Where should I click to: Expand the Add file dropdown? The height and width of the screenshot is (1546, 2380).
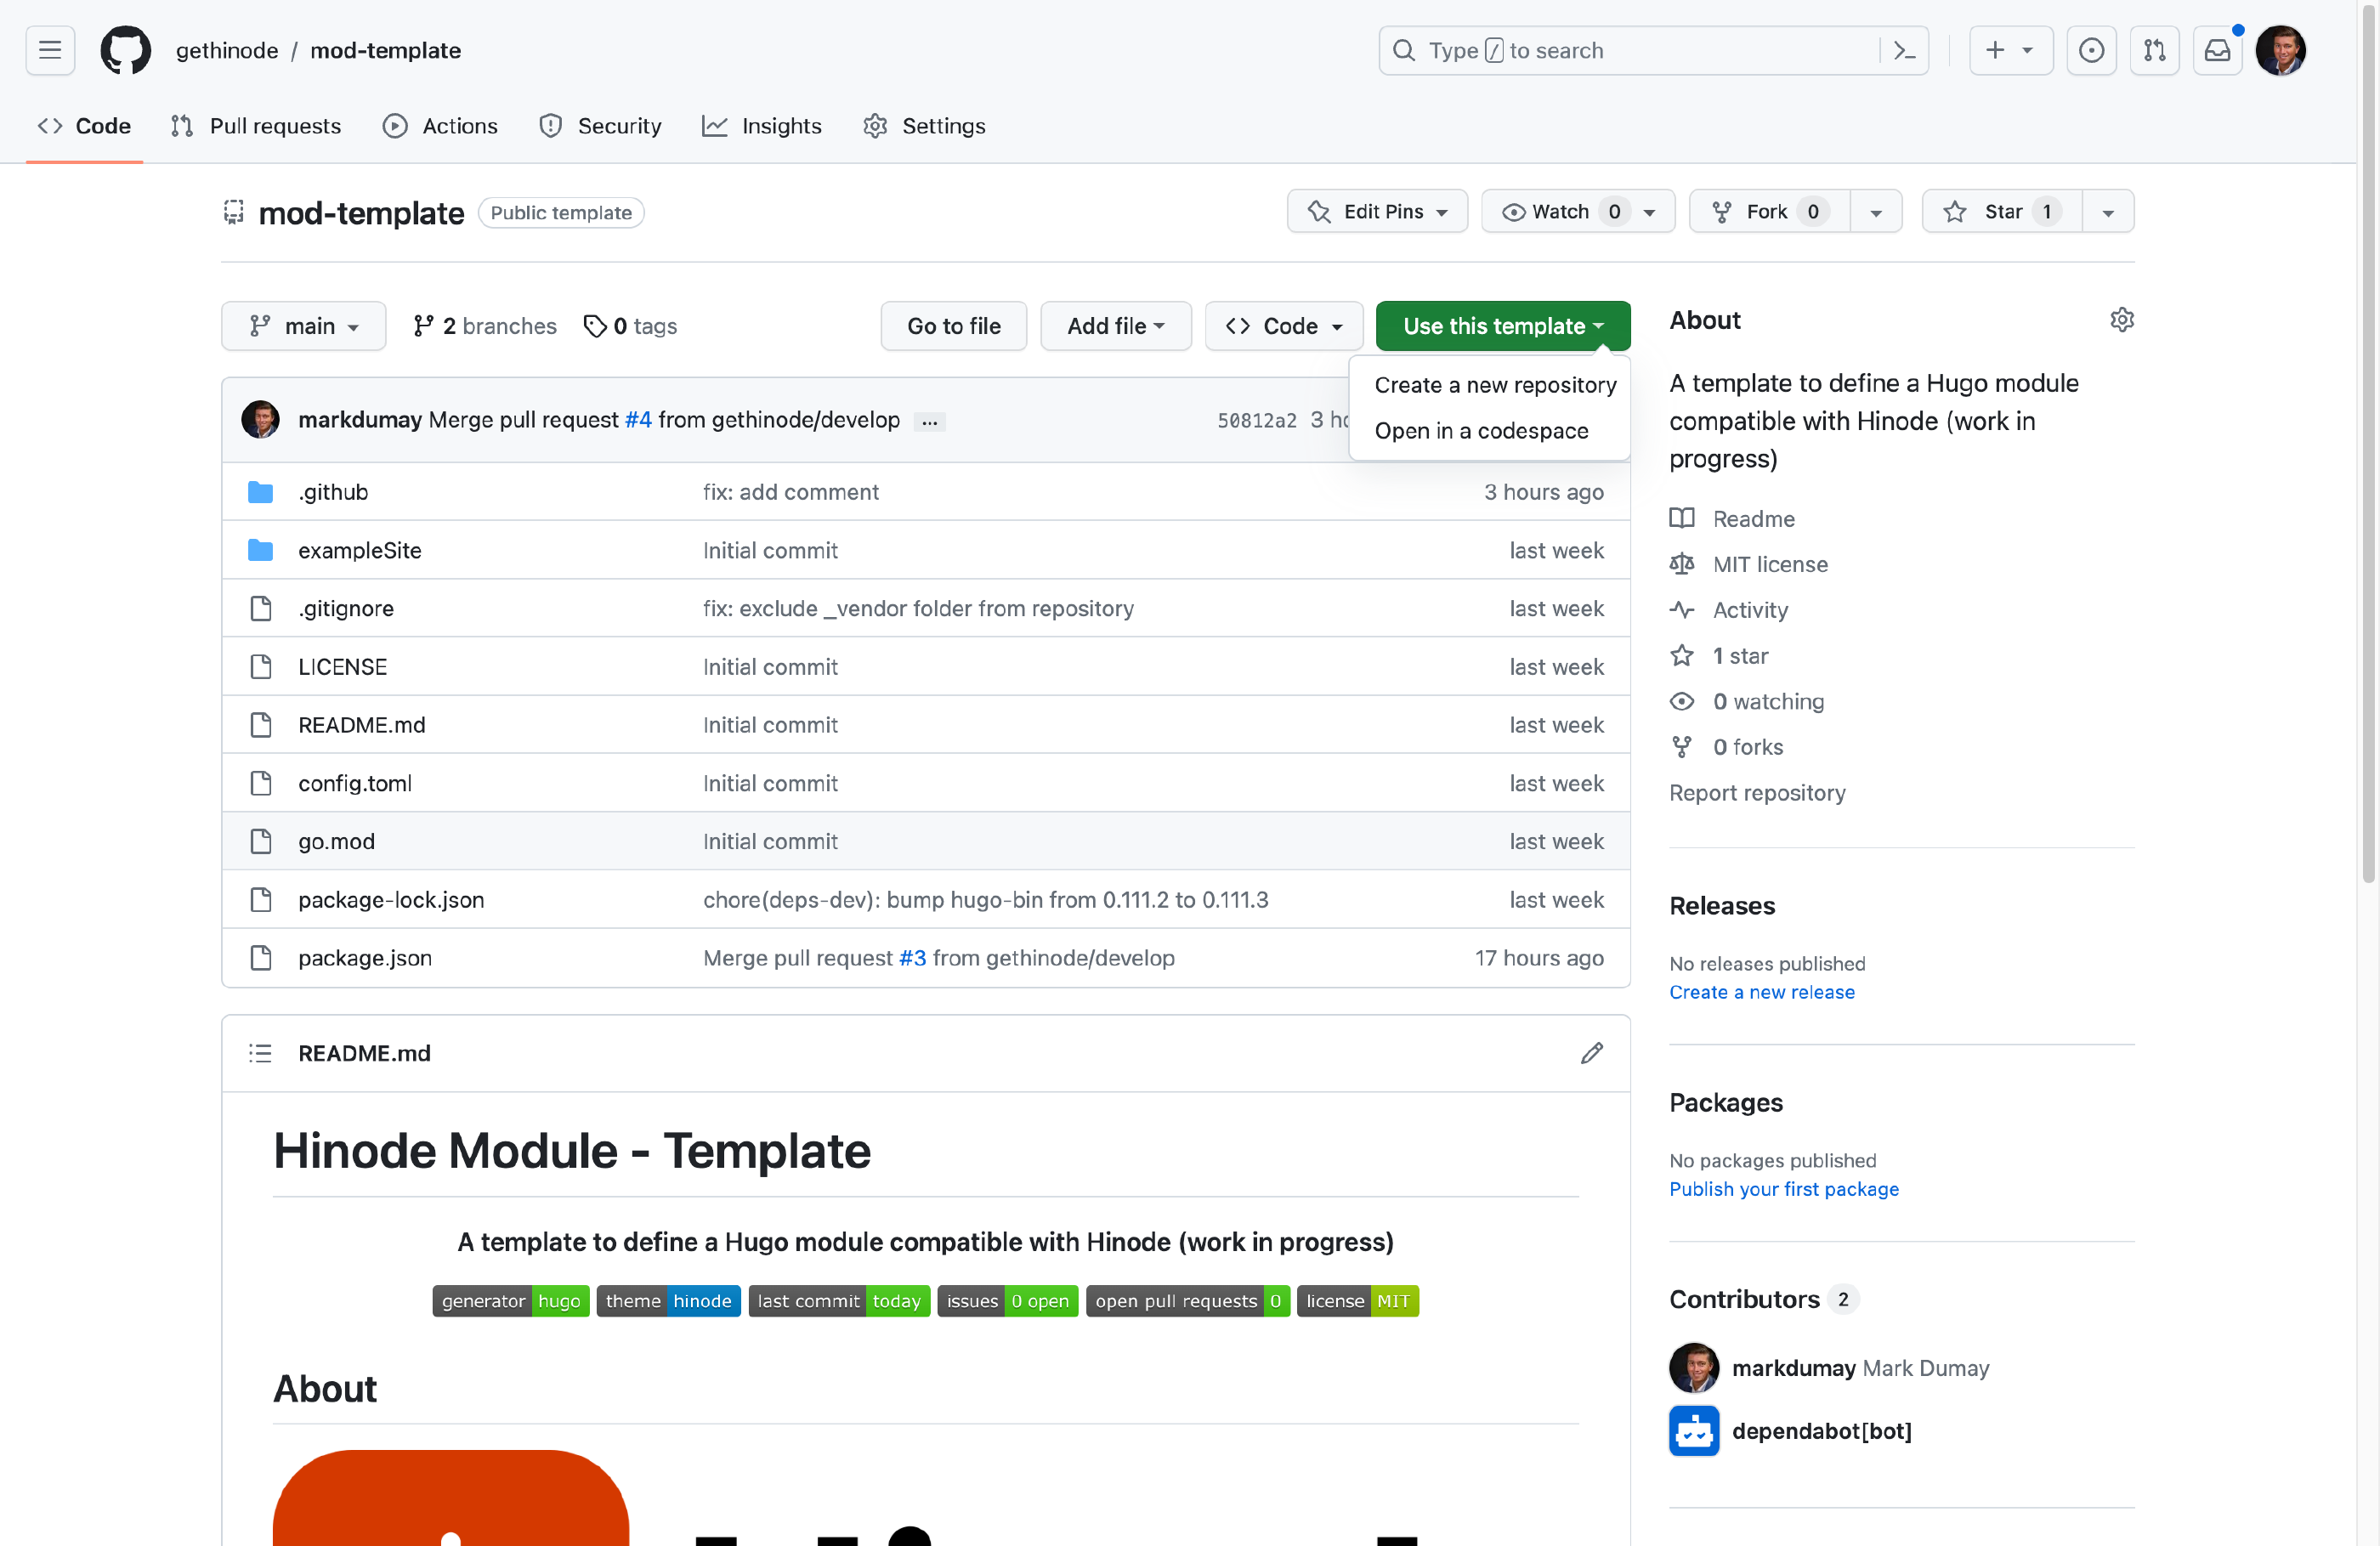[x=1115, y=326]
